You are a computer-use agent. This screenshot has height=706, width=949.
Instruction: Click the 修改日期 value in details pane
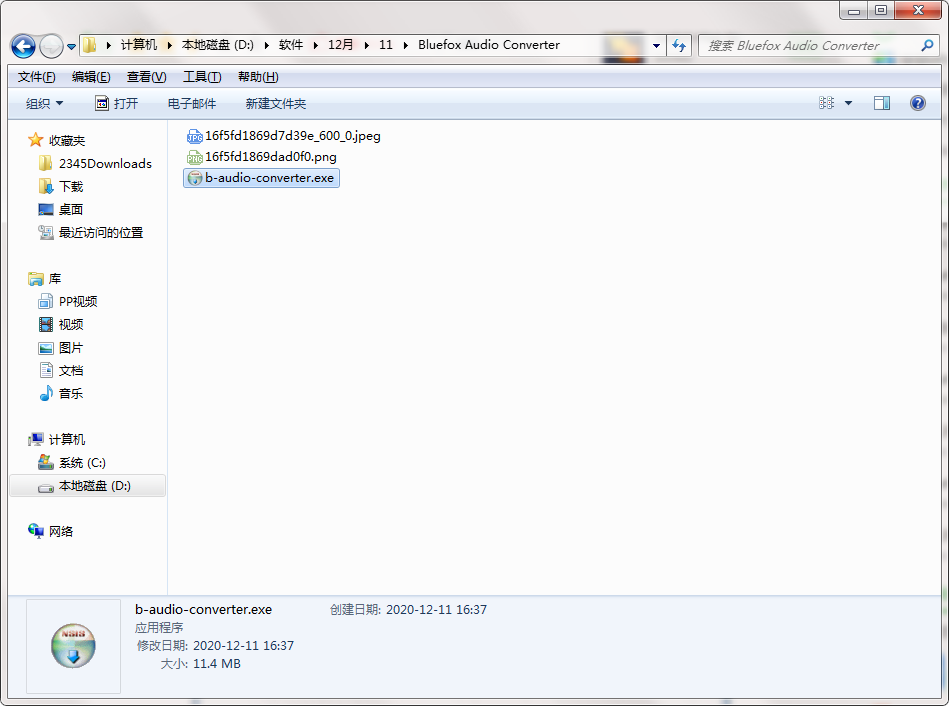point(243,646)
